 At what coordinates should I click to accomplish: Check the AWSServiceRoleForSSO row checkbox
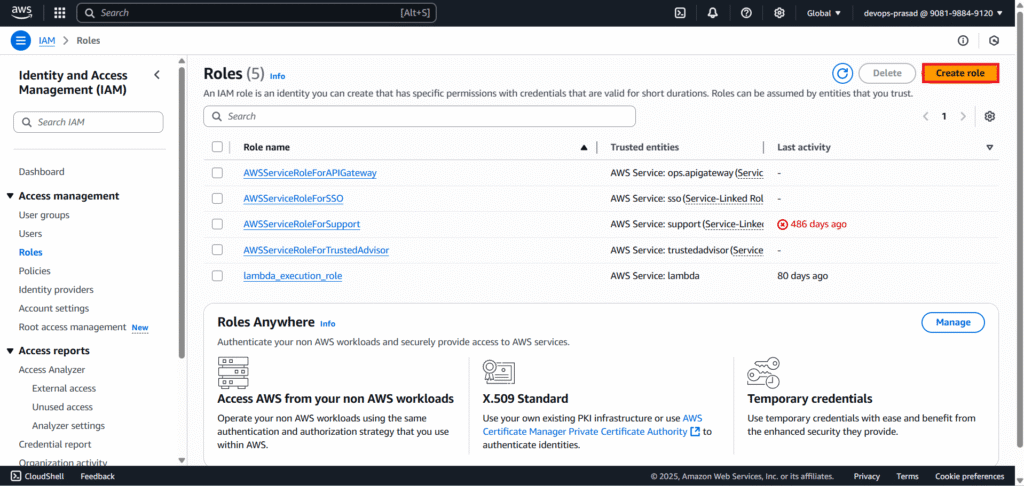217,199
